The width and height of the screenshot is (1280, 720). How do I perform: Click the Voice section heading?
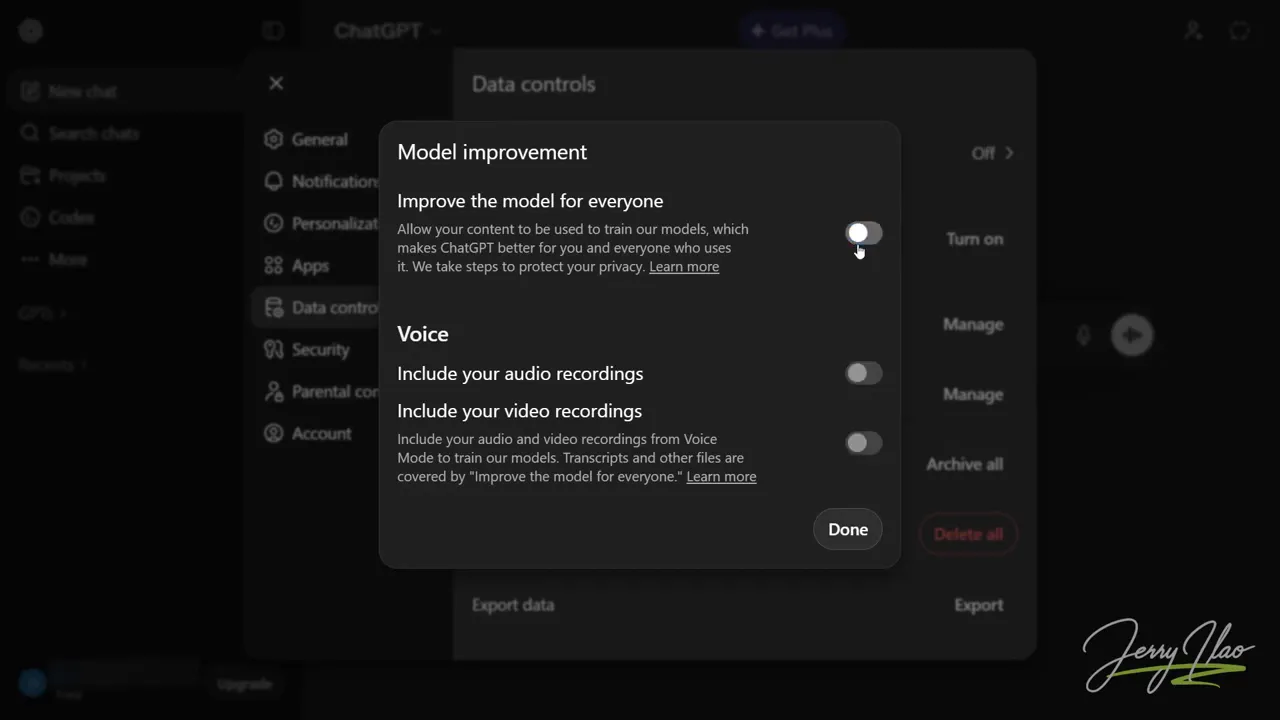[x=423, y=334]
